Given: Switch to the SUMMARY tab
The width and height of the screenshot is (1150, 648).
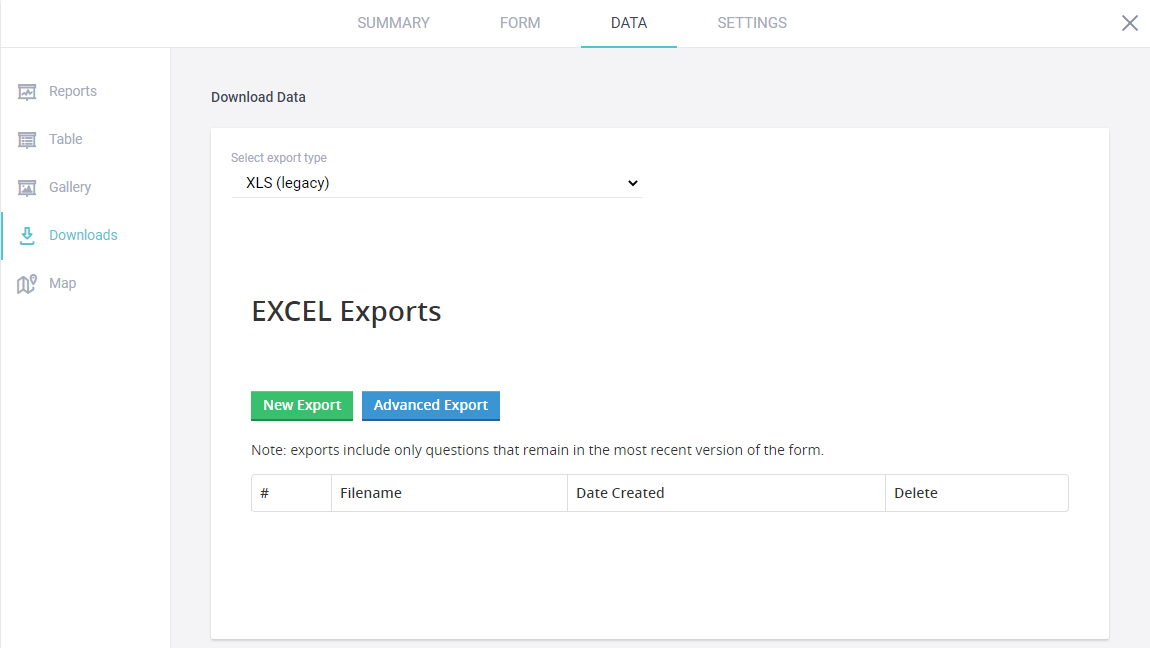Looking at the screenshot, I should click(x=393, y=23).
